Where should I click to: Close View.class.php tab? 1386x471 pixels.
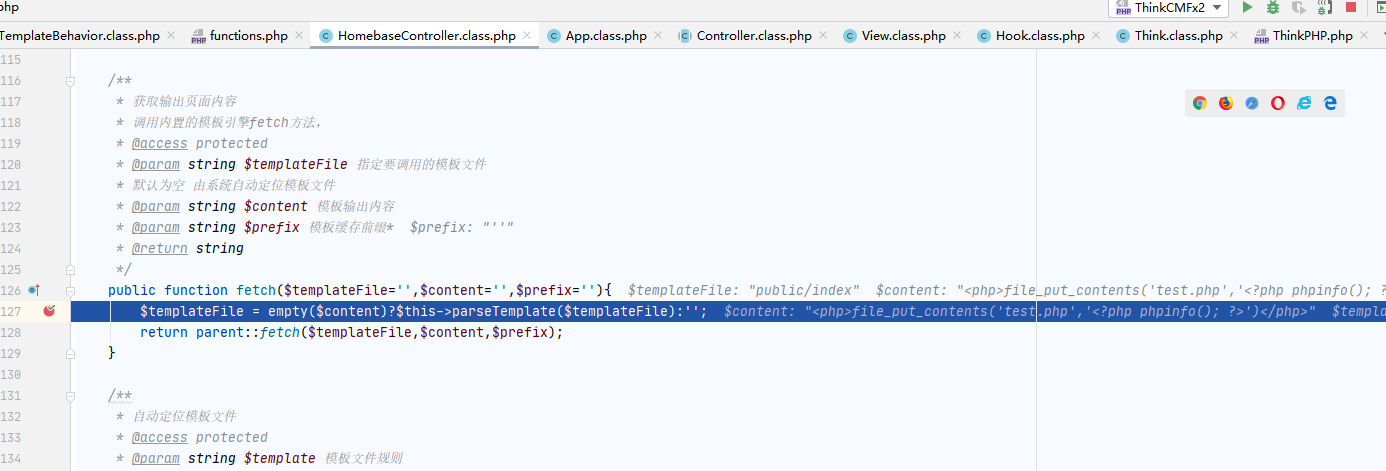coord(957,35)
